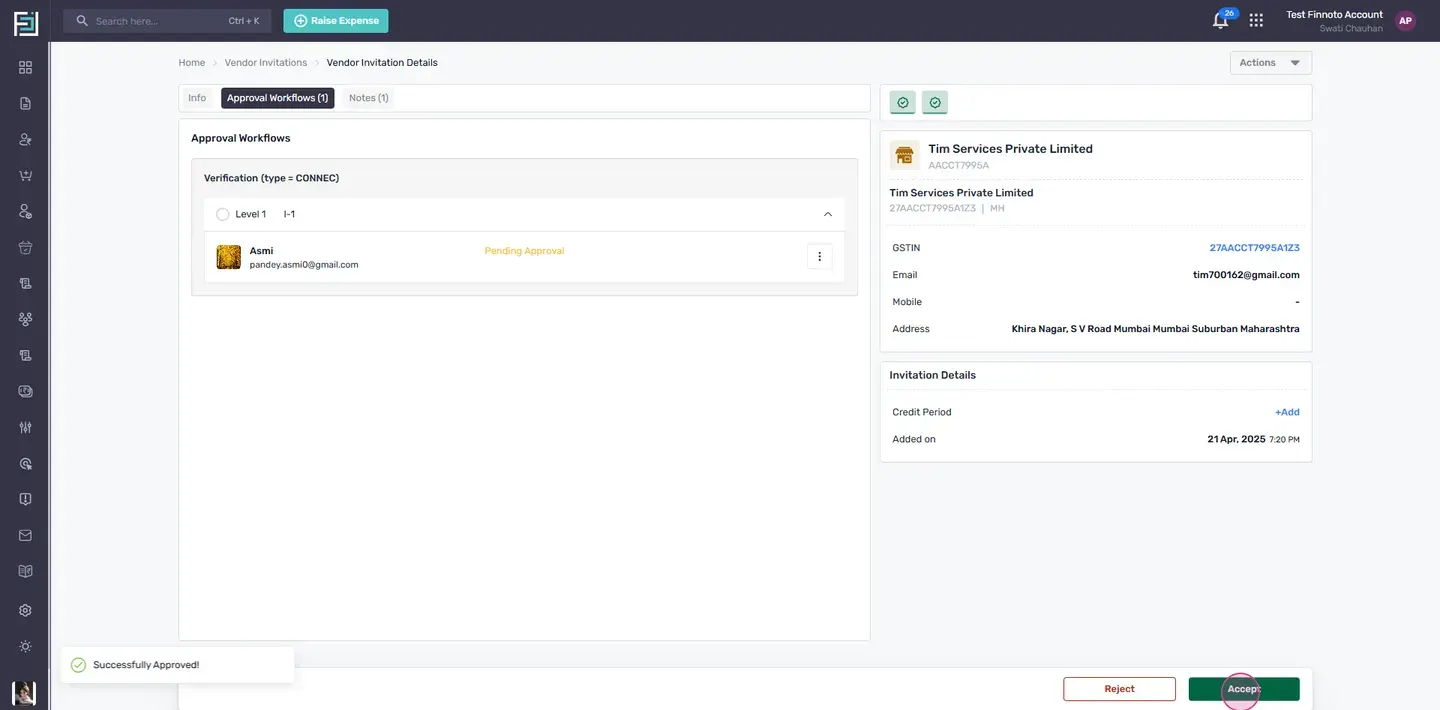Open the notifications bell
1440x710 pixels.
tap(1220, 21)
